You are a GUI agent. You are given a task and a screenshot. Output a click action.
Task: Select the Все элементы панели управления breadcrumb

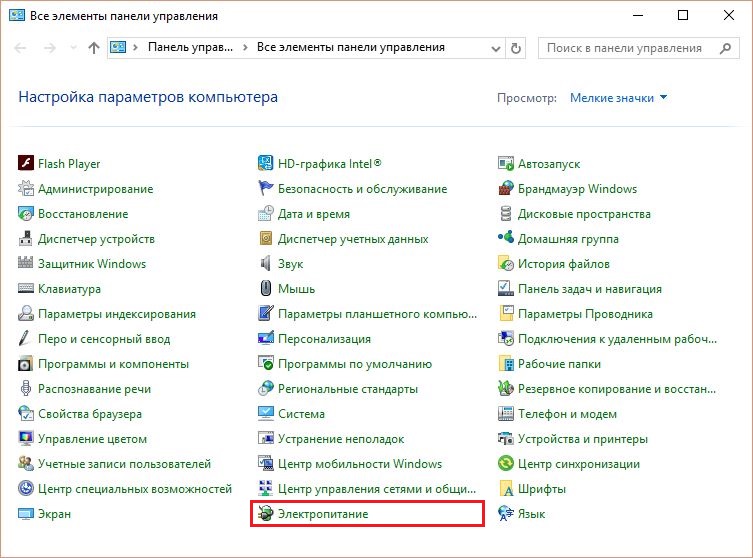pyautogui.click(x=351, y=47)
